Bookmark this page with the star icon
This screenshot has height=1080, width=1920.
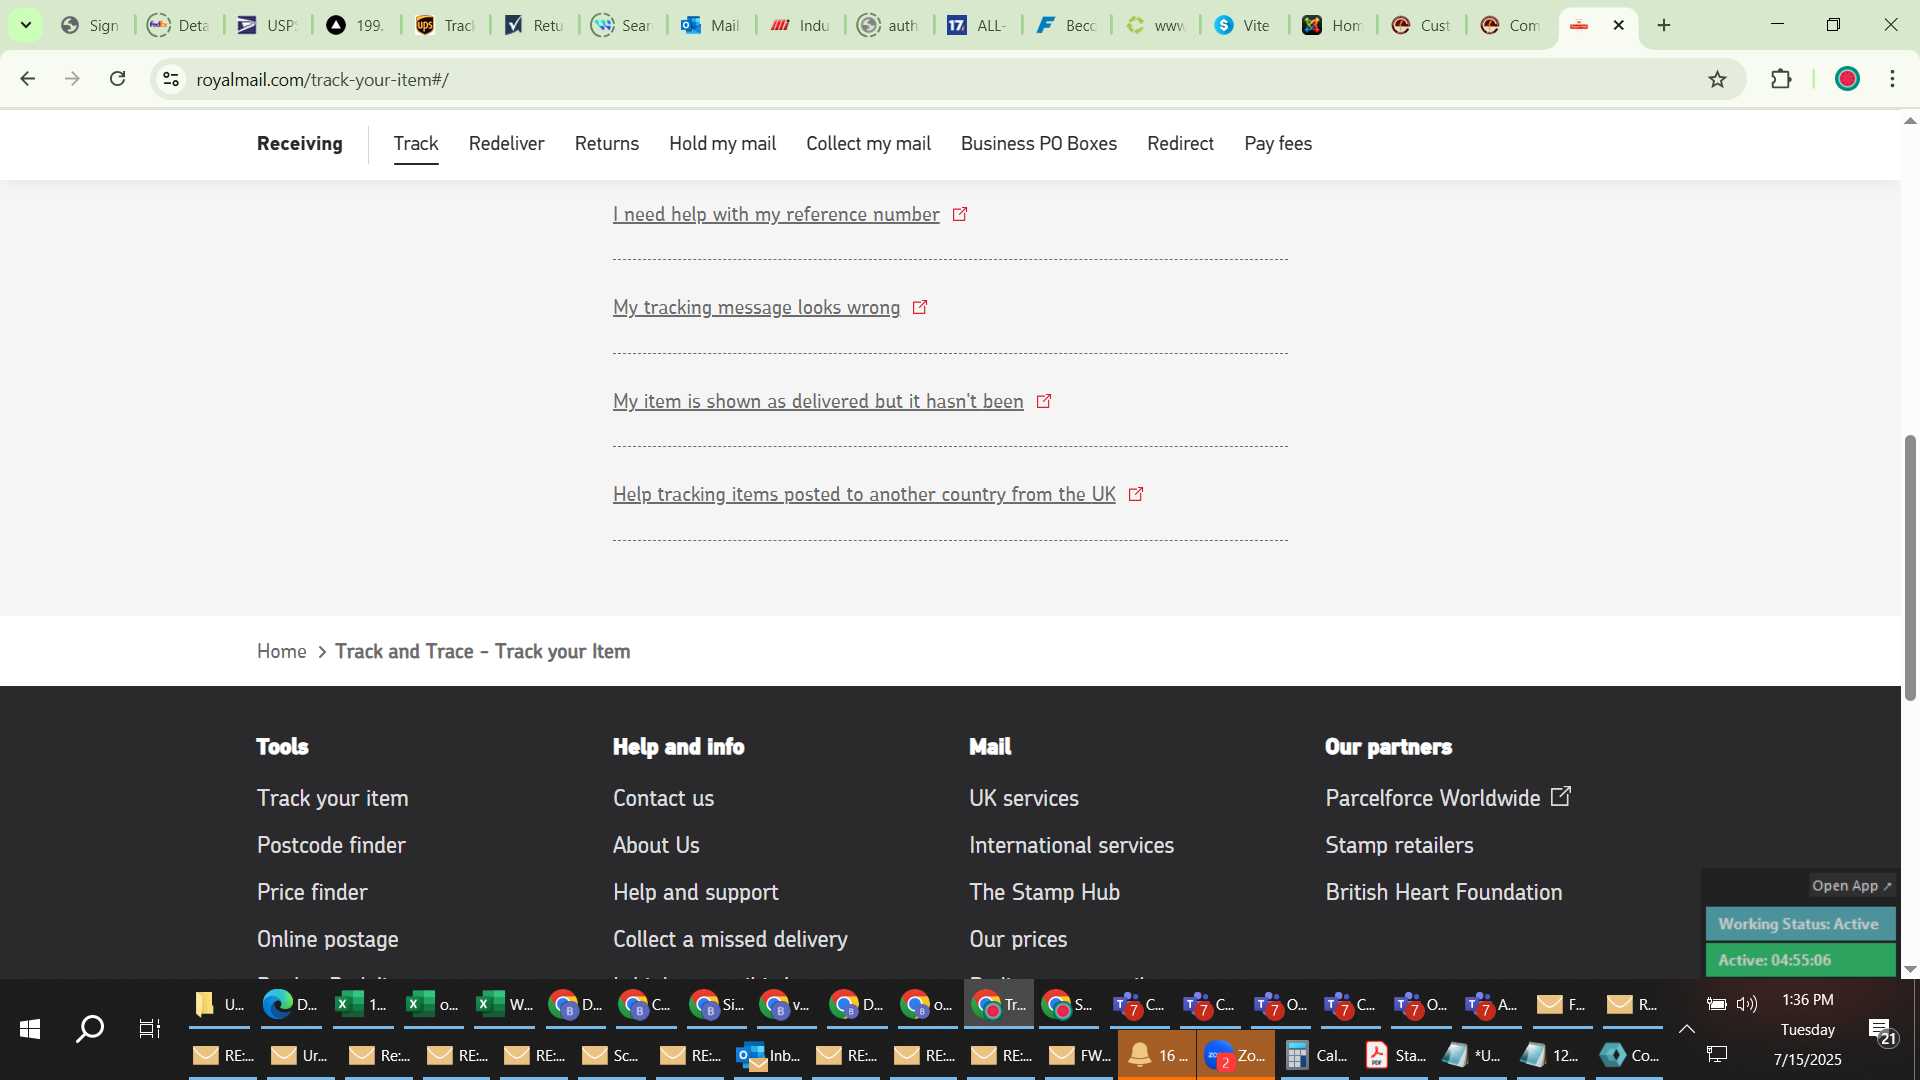click(x=1717, y=79)
